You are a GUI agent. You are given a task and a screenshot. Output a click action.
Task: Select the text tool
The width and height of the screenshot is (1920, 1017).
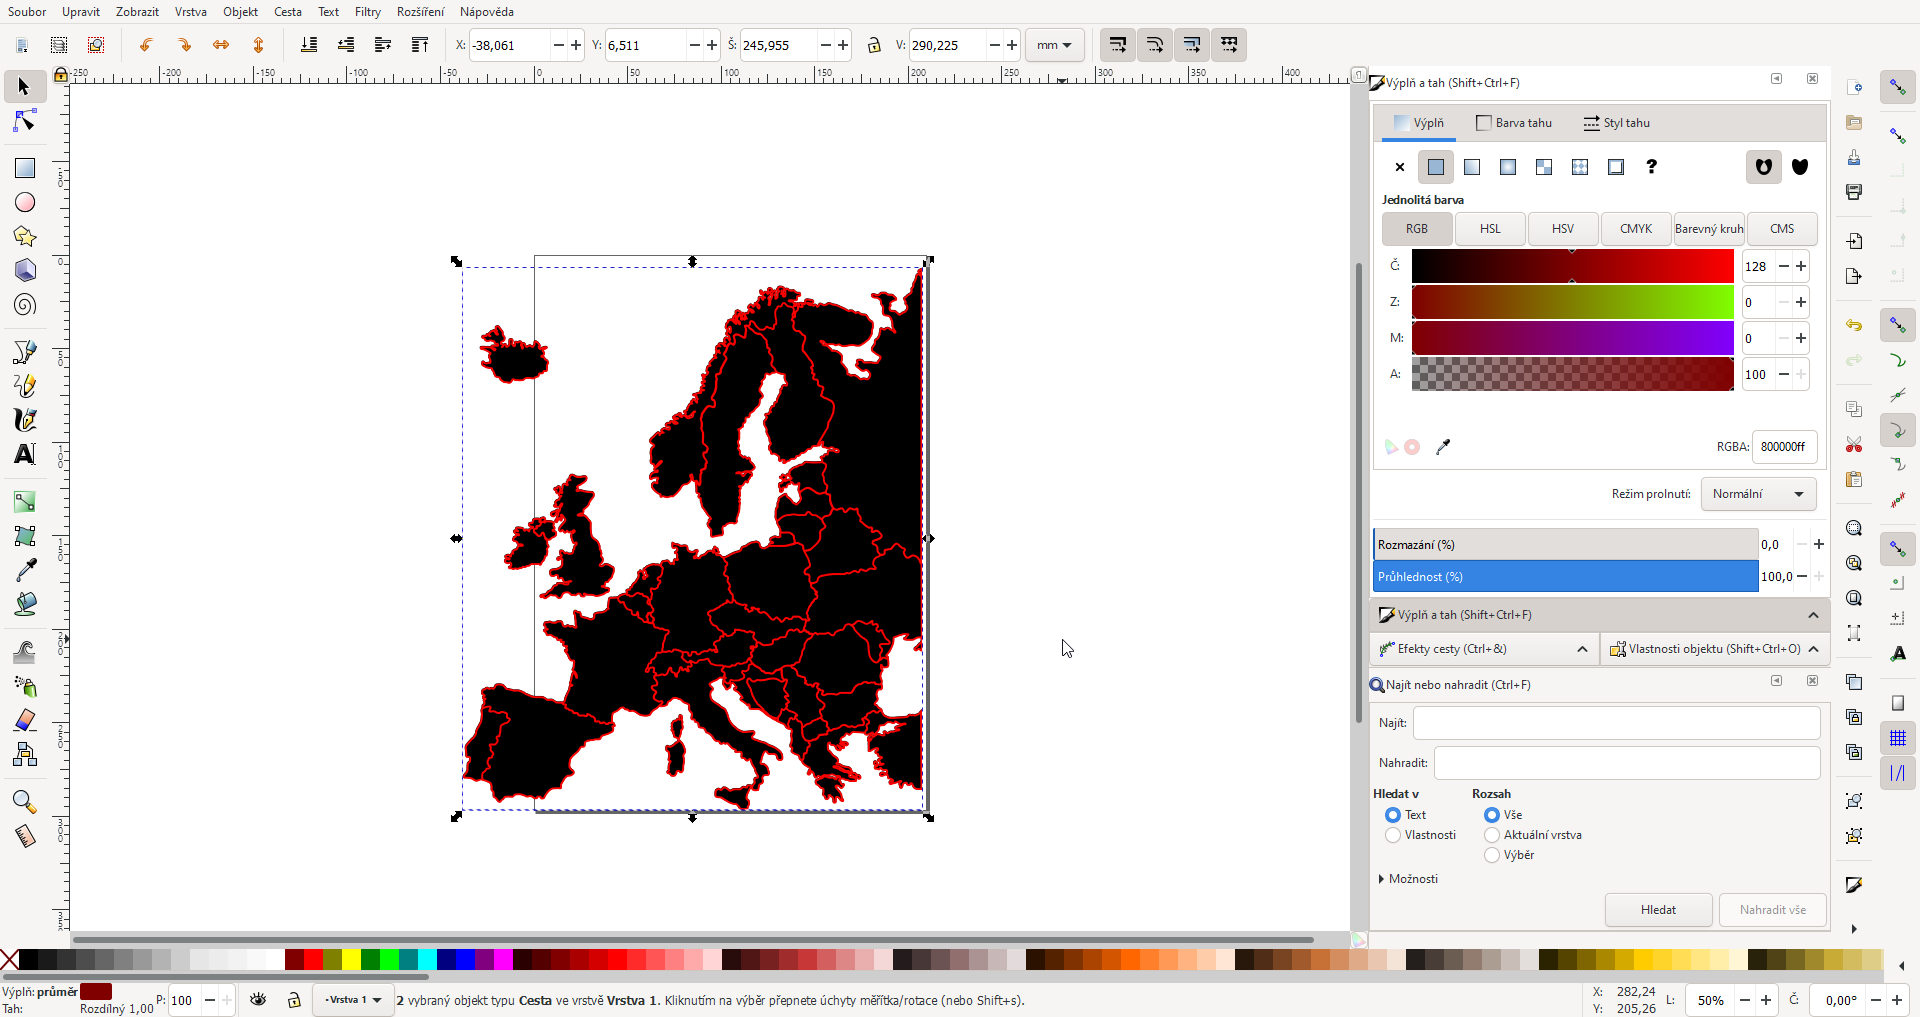(24, 454)
